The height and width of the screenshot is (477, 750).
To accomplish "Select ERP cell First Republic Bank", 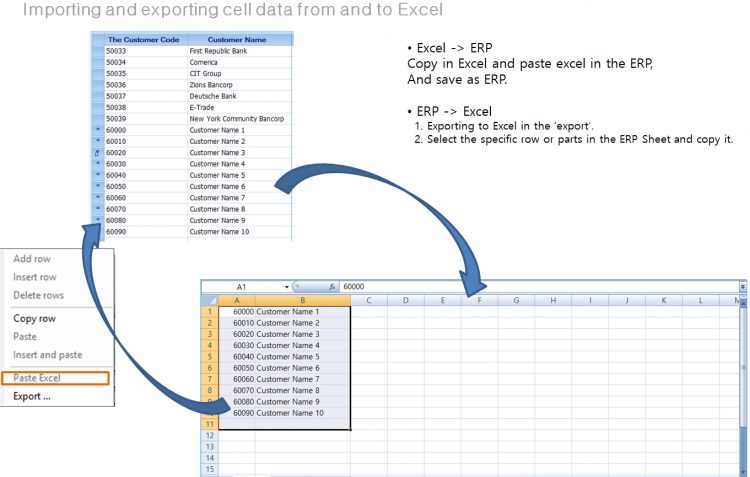I will tap(240, 51).
